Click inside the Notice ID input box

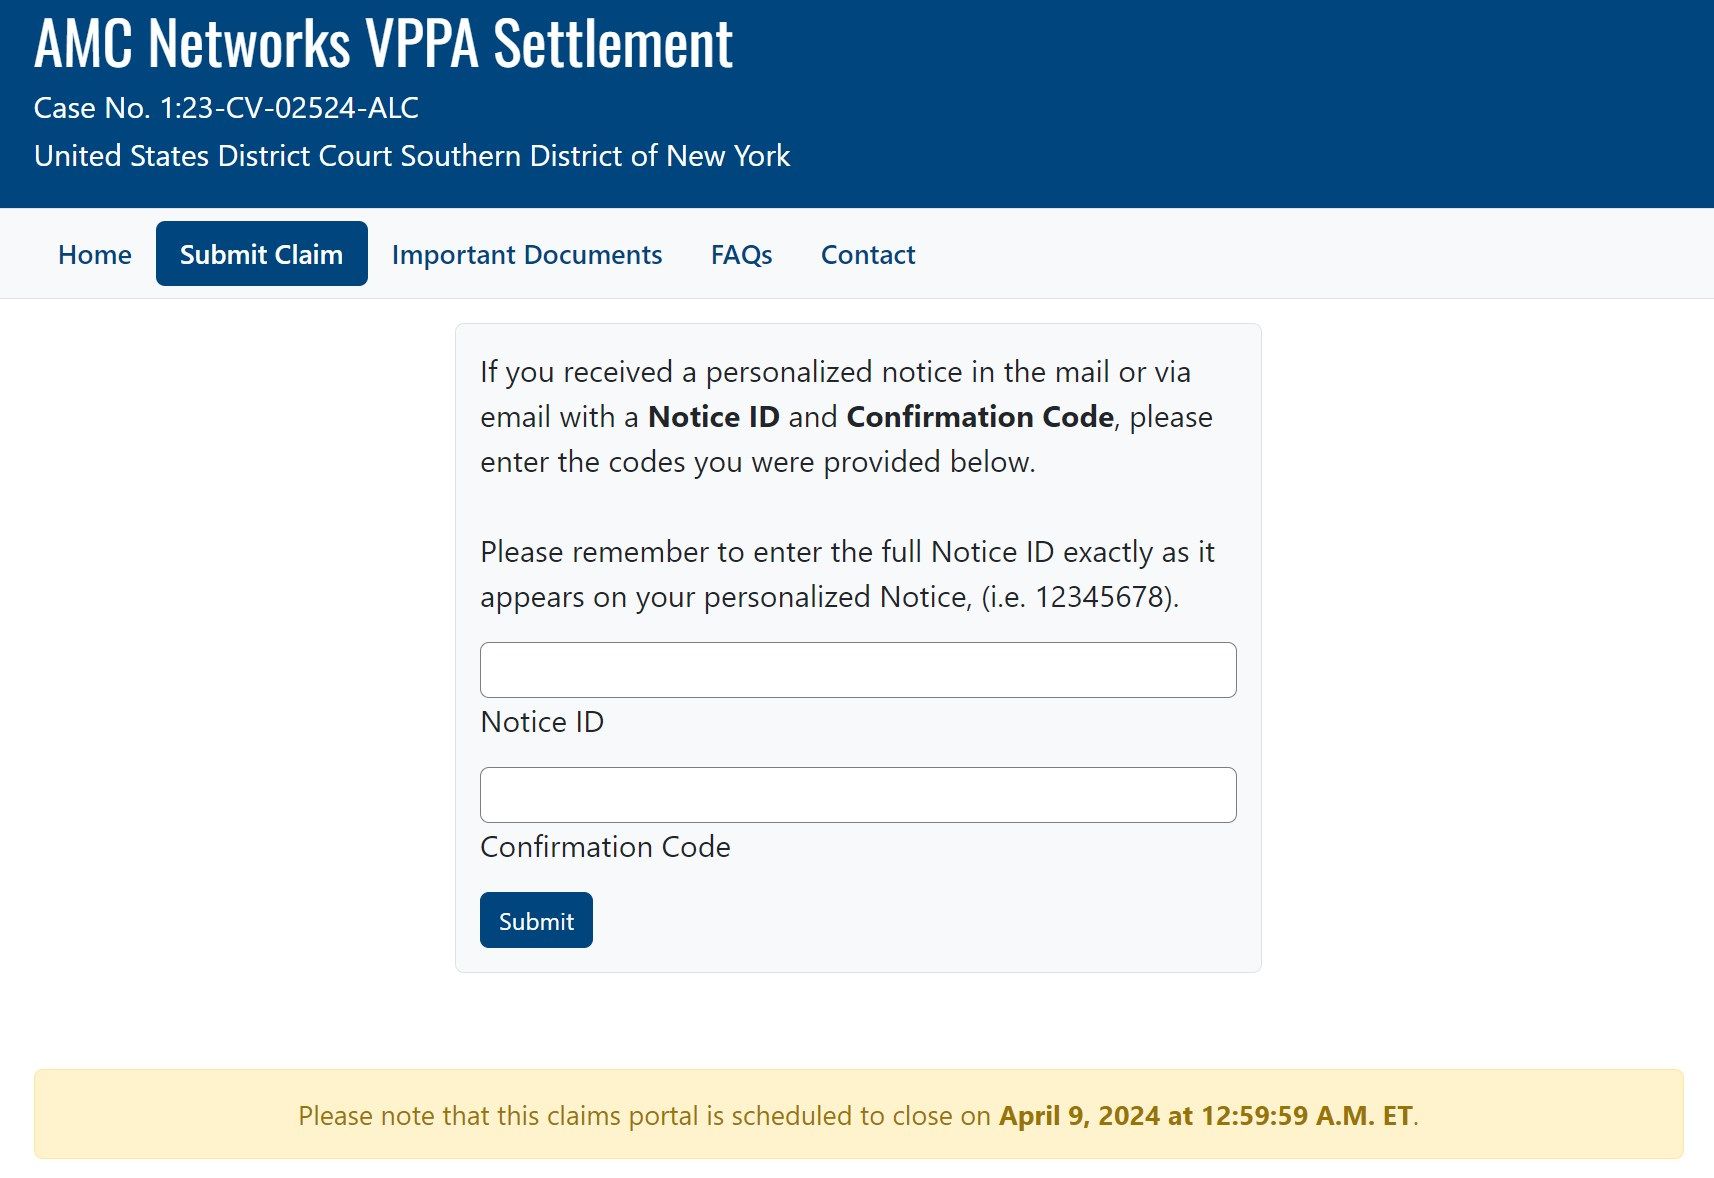point(858,669)
